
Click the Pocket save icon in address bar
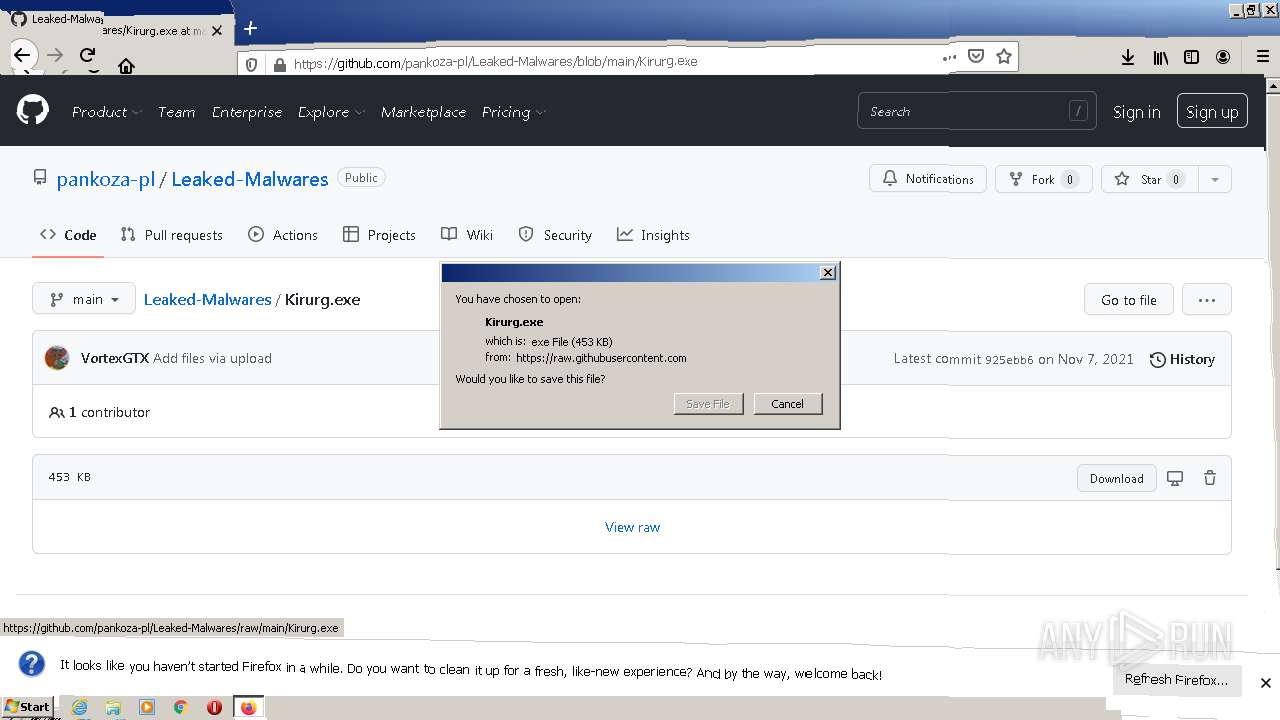click(x=976, y=57)
